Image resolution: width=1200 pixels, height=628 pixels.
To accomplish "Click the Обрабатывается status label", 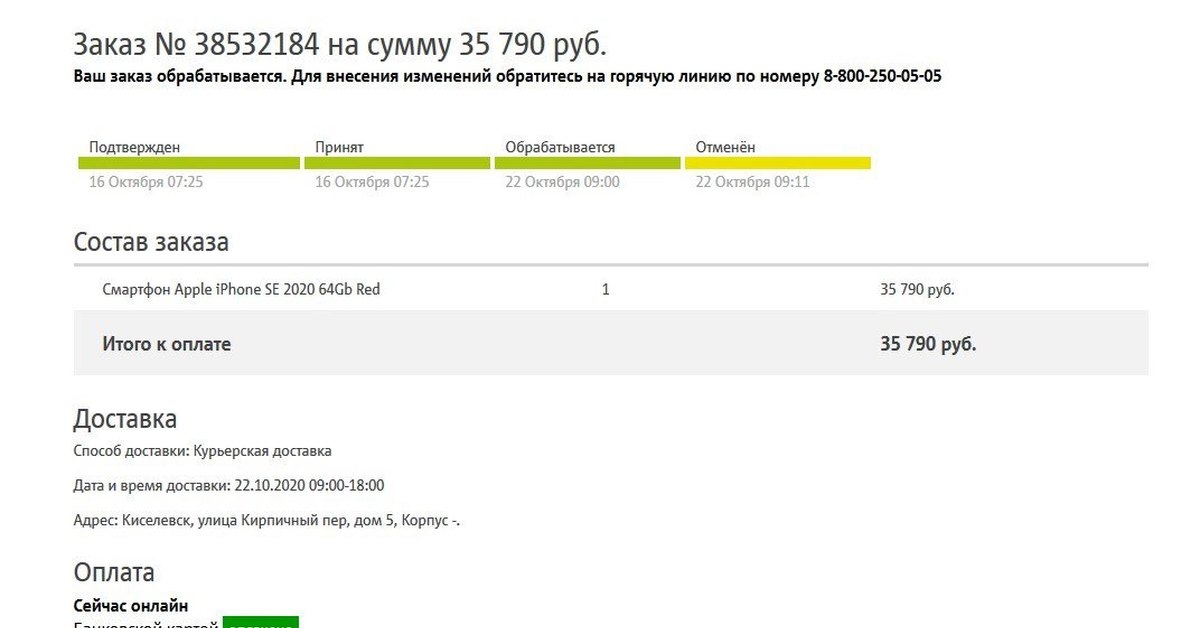I will 560,147.
